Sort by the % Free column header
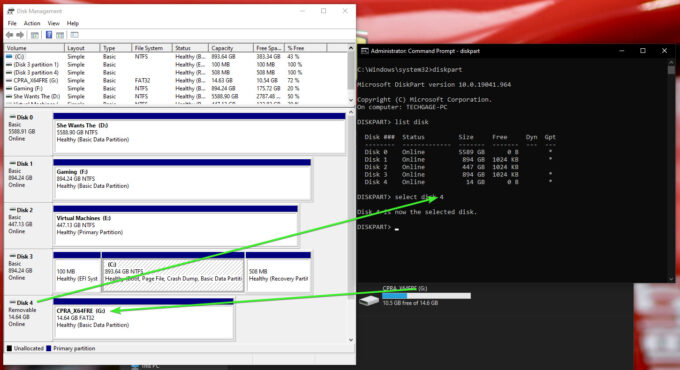The width and height of the screenshot is (680, 370). 305,48
